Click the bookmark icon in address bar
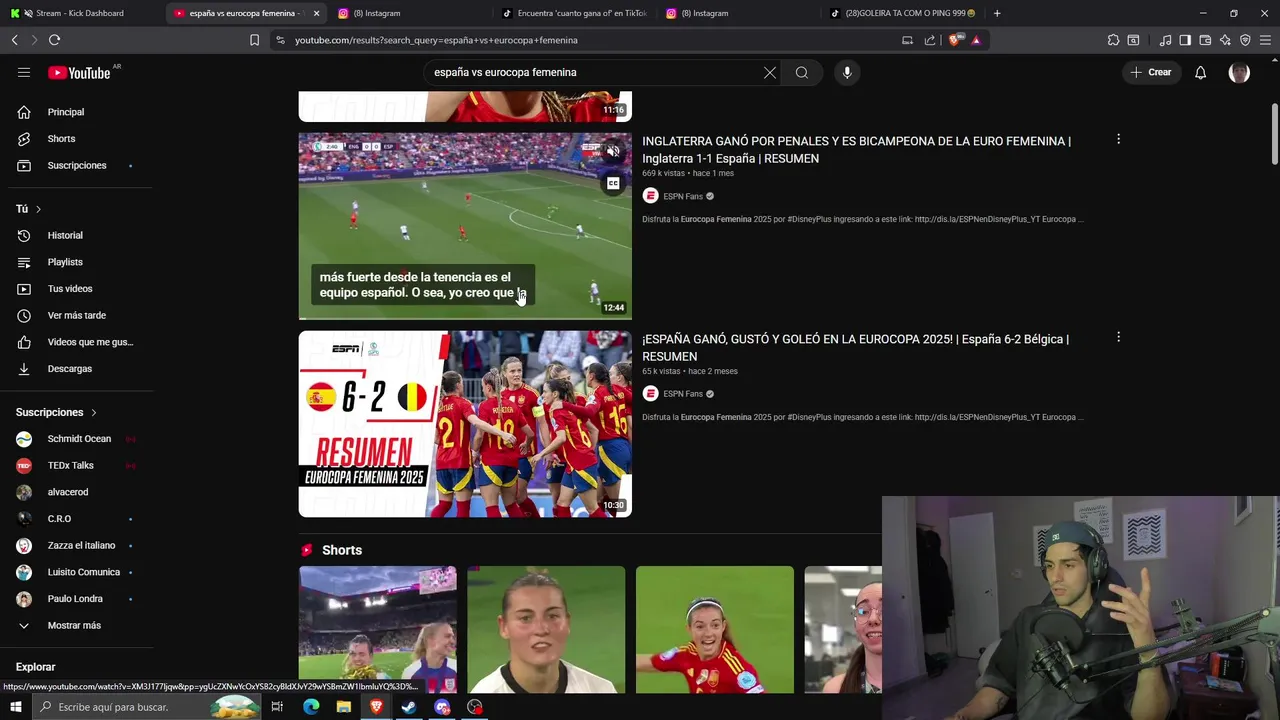The image size is (1280, 720). (x=254, y=40)
